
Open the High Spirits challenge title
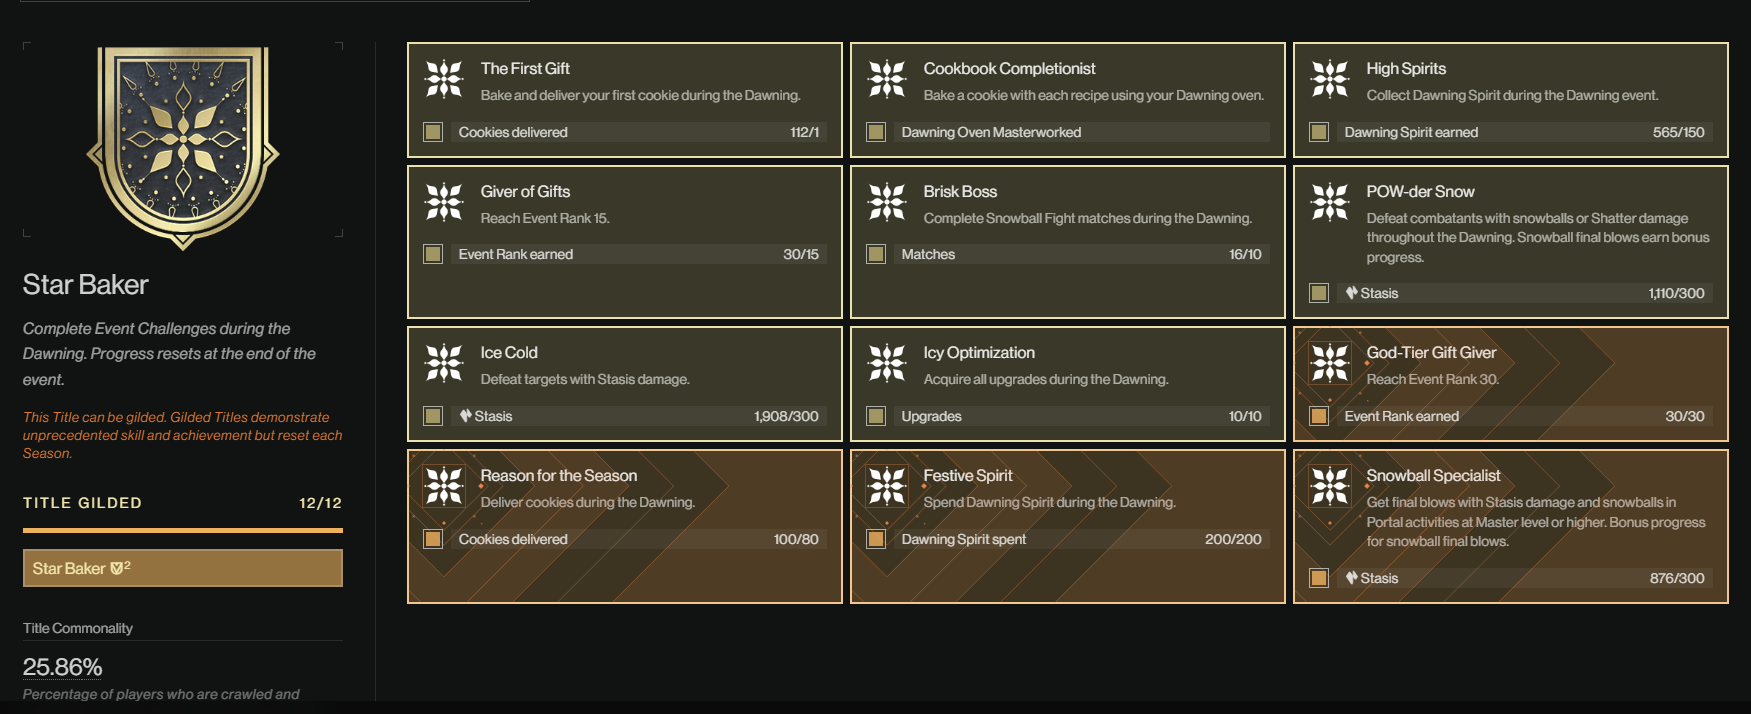click(x=1406, y=68)
